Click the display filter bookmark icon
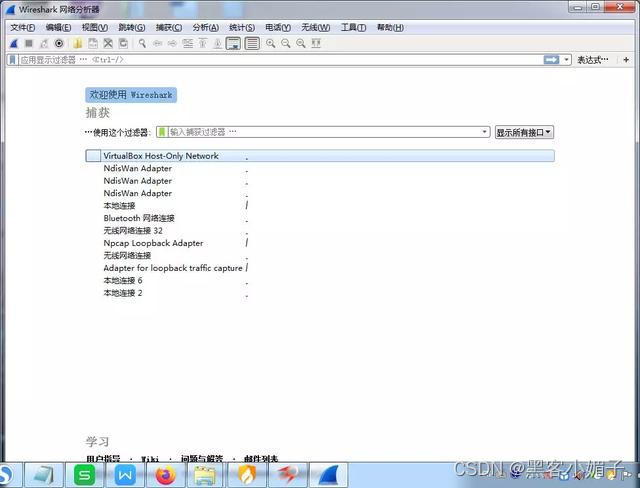 (13, 60)
